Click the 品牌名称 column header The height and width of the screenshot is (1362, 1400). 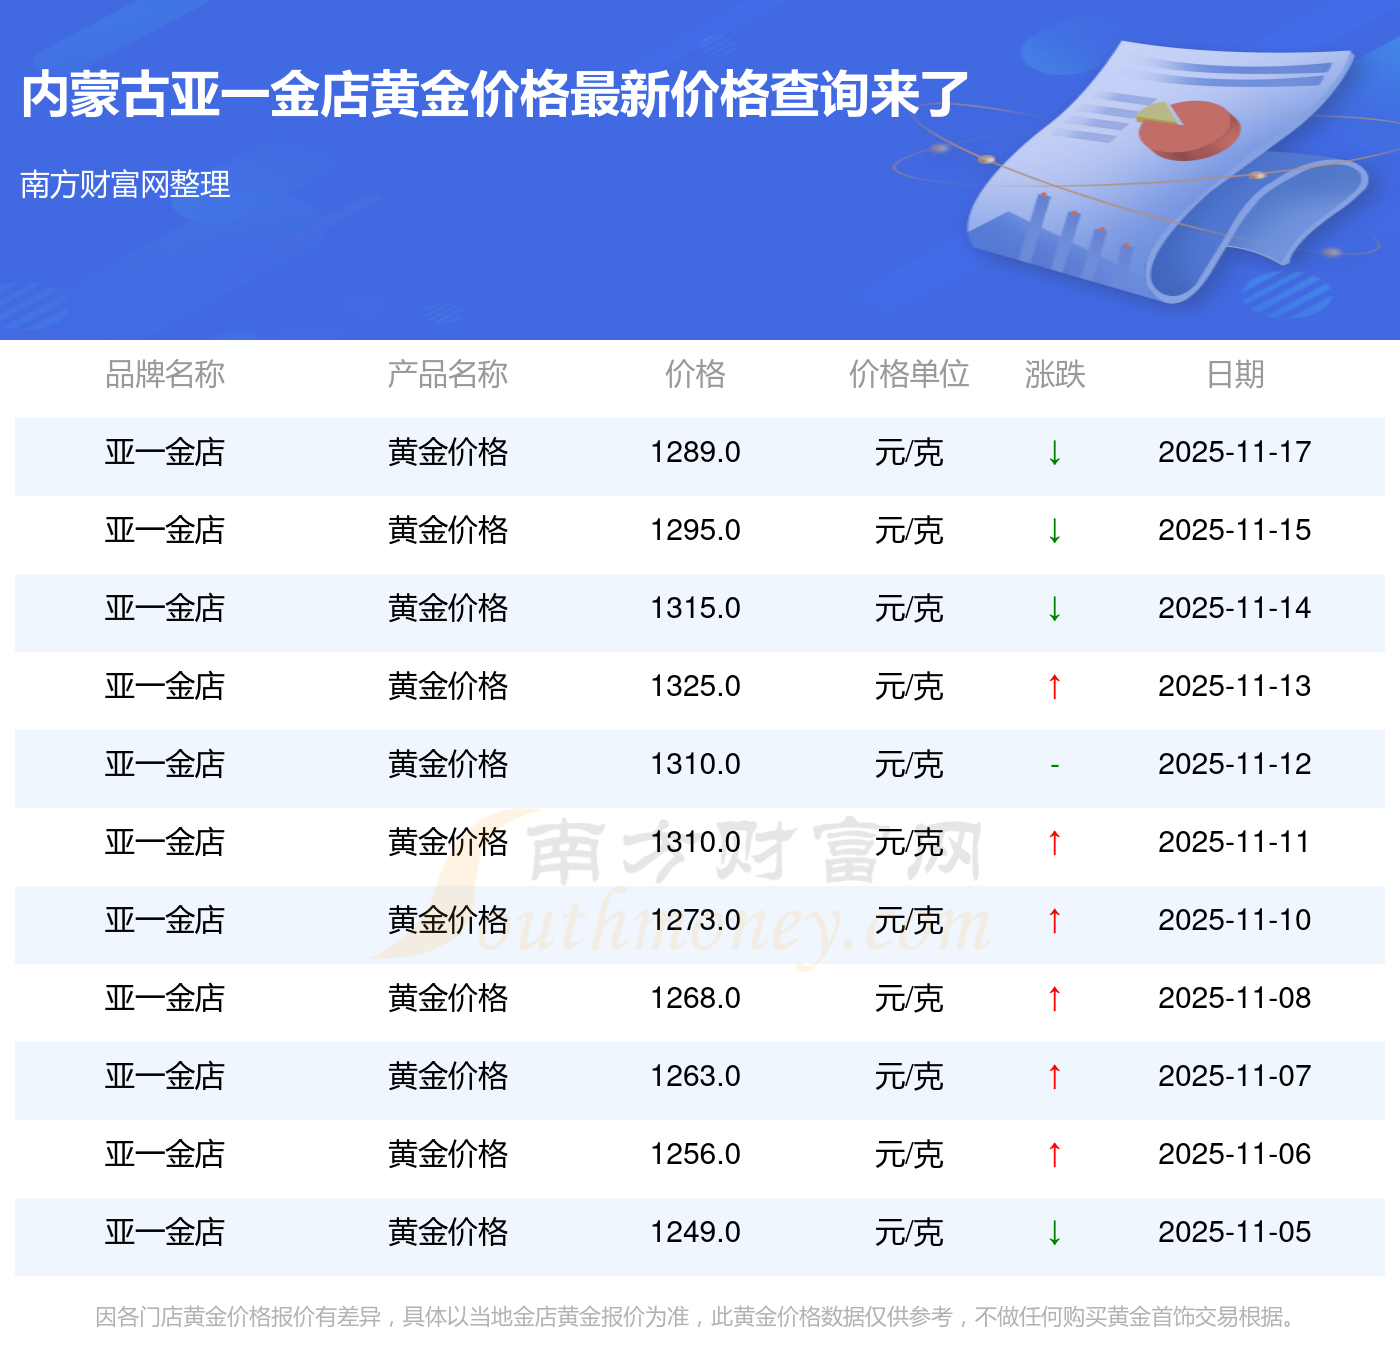[165, 374]
